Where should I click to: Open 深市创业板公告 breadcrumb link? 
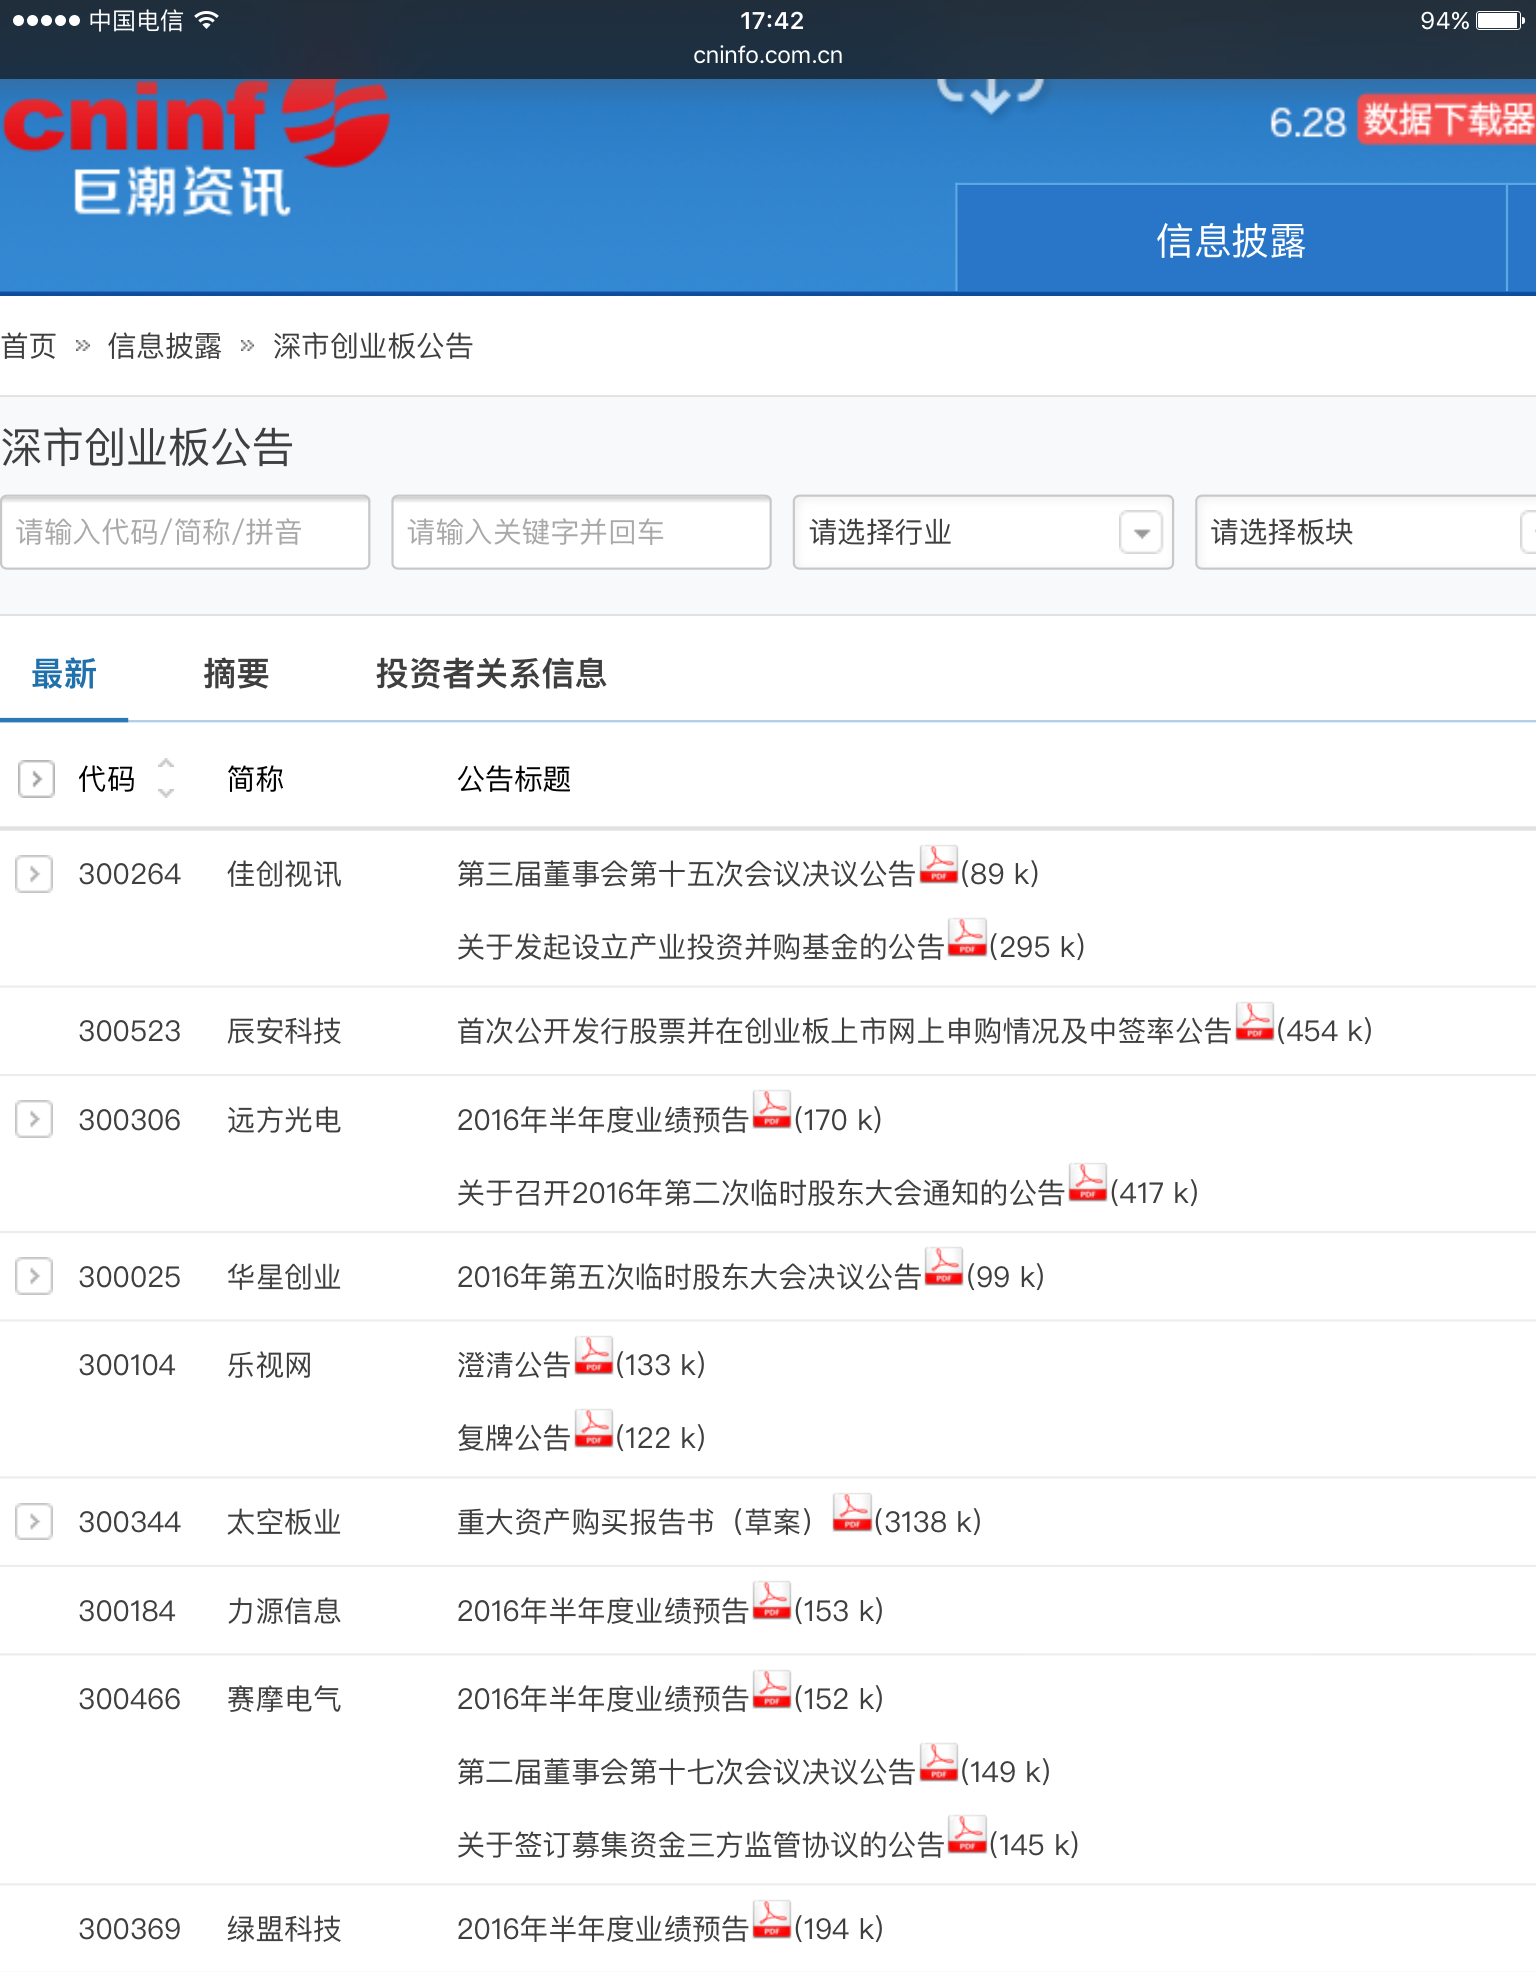tap(373, 346)
